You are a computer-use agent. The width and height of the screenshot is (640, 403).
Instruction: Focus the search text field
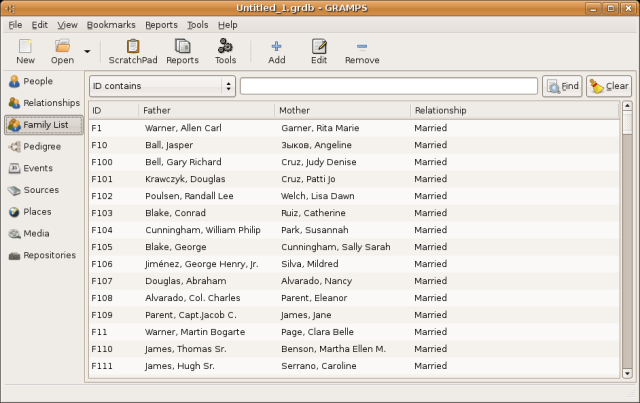tap(388, 86)
